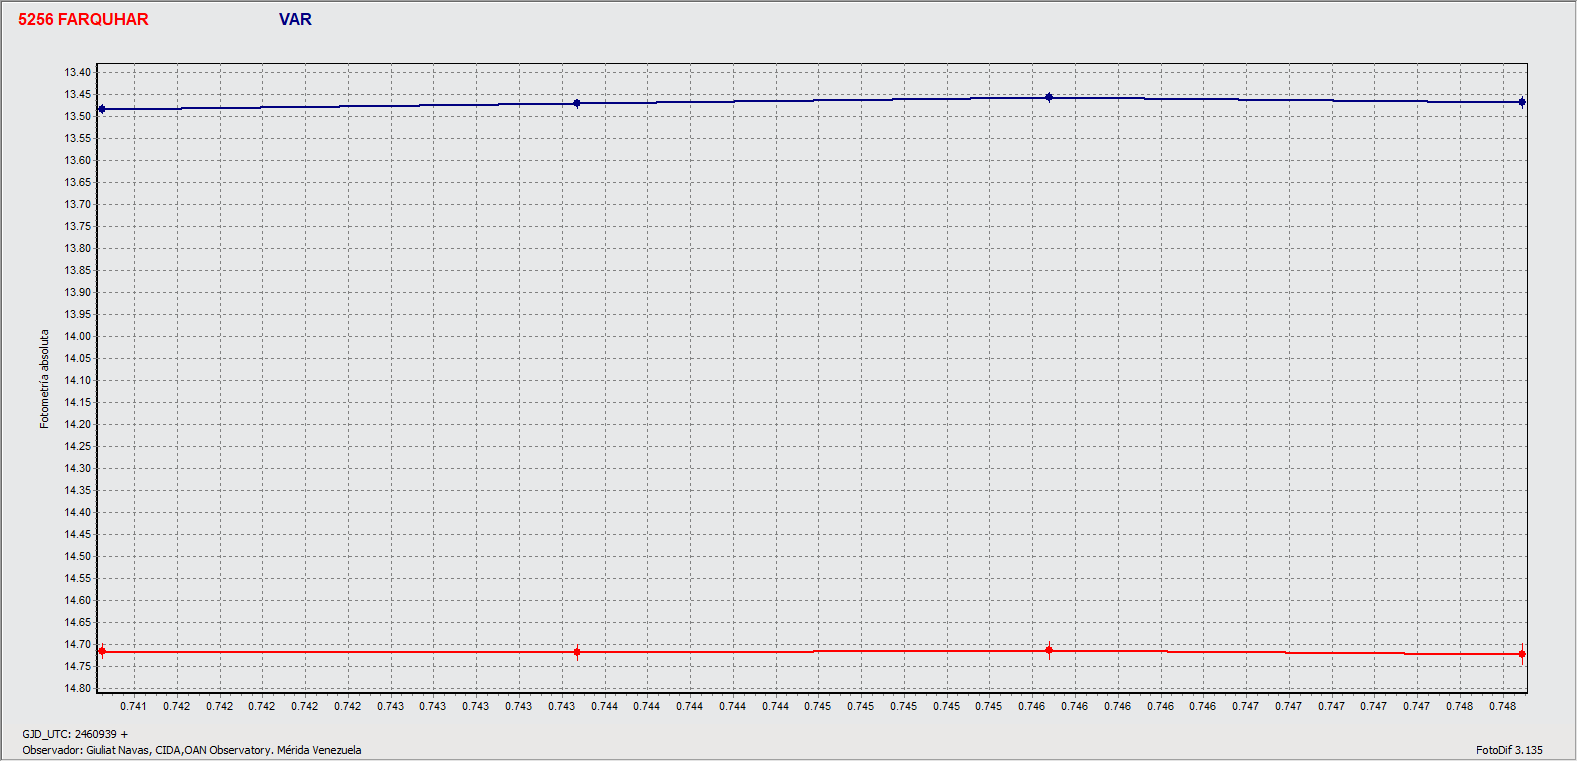Click the blue VAR series label

point(295,20)
